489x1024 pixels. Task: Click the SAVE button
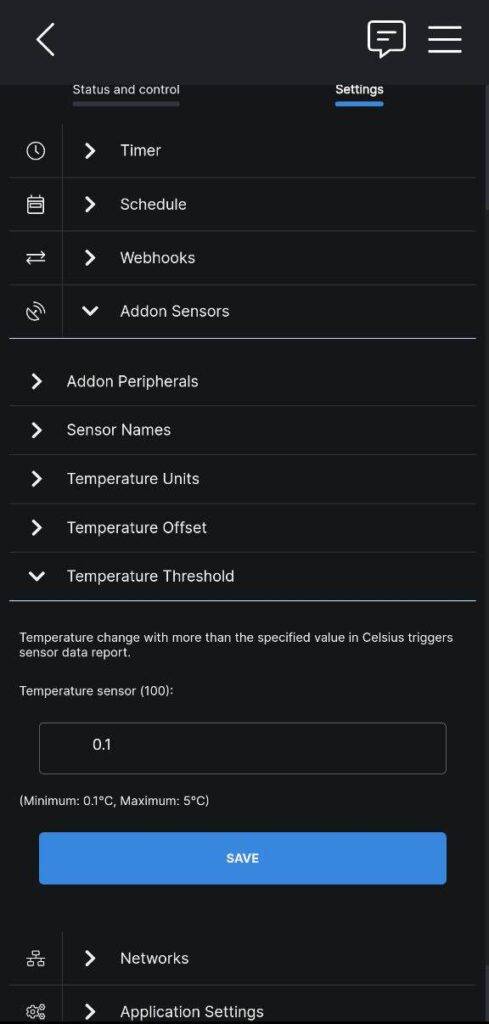pyautogui.click(x=243, y=858)
